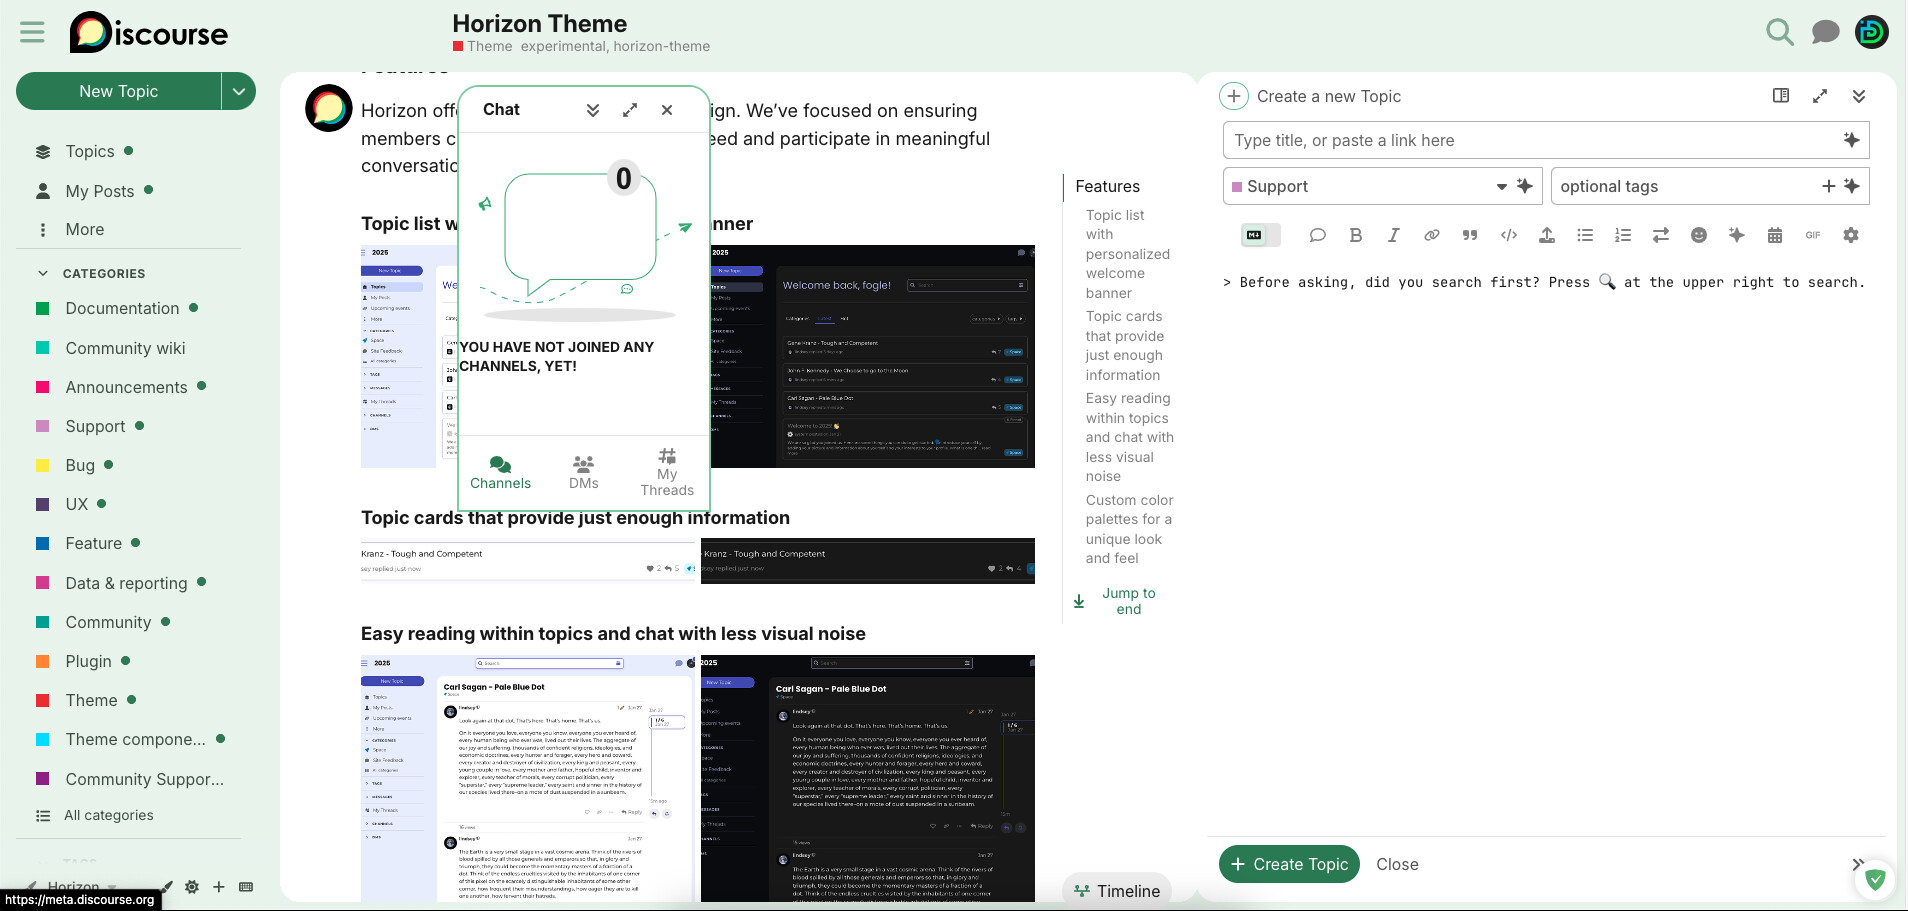Click the Announcements category color square
Image resolution: width=1908 pixels, height=911 pixels.
(x=43, y=387)
